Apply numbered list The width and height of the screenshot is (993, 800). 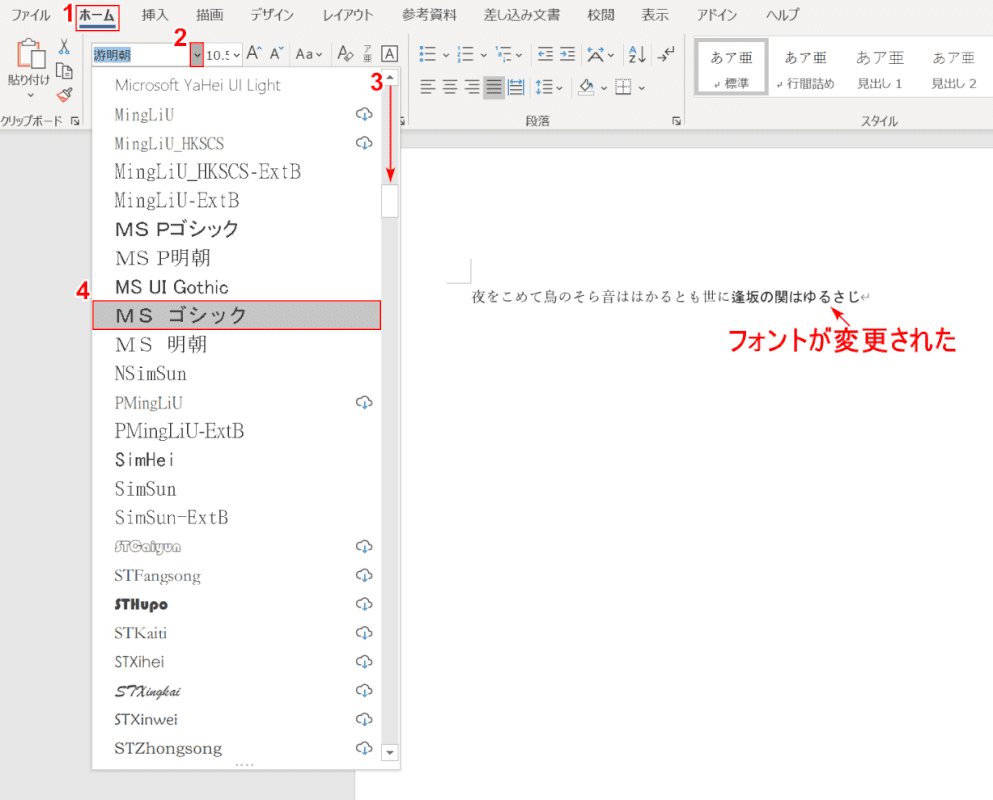pyautogui.click(x=465, y=54)
